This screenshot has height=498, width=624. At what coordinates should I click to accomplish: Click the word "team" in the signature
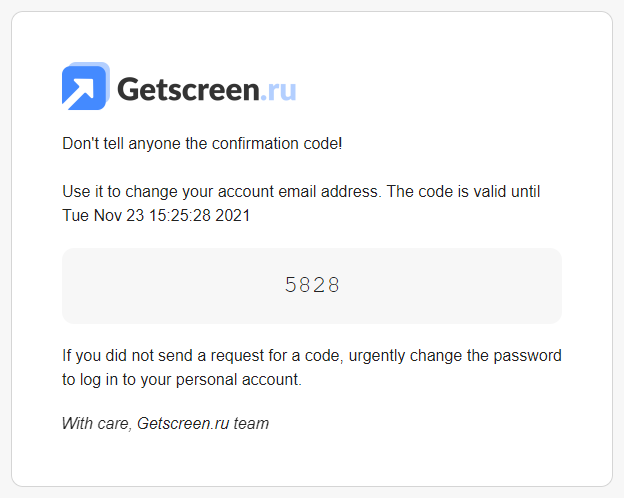click(x=251, y=423)
